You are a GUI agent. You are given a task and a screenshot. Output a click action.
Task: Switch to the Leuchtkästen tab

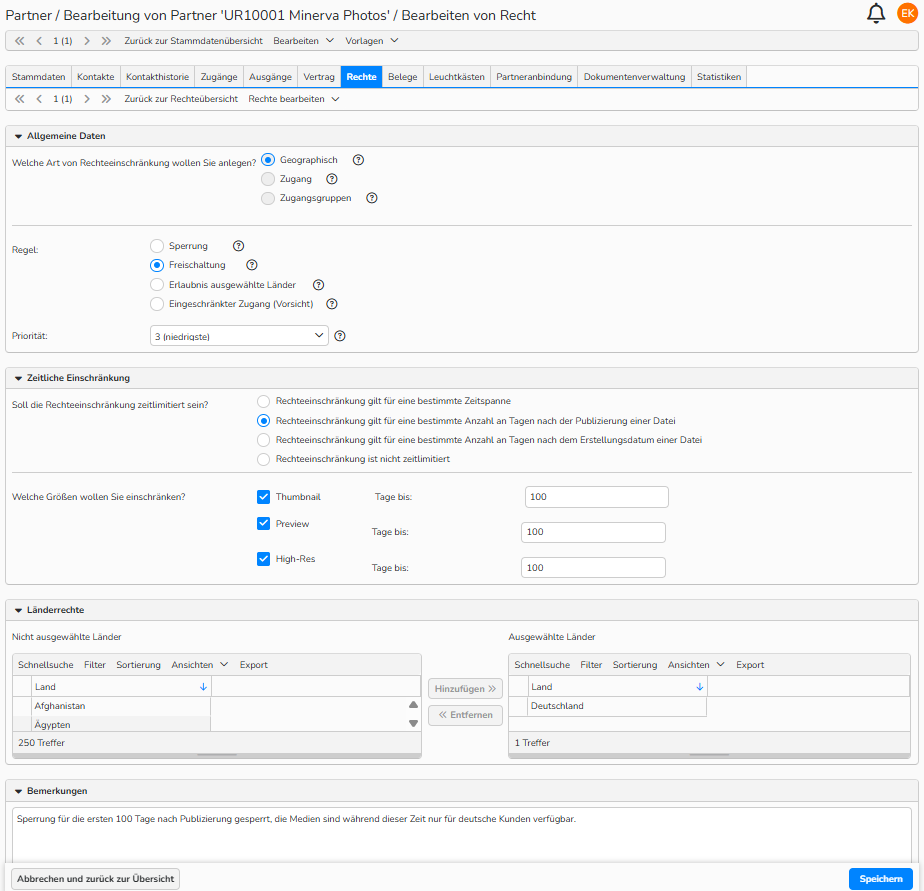(457, 77)
